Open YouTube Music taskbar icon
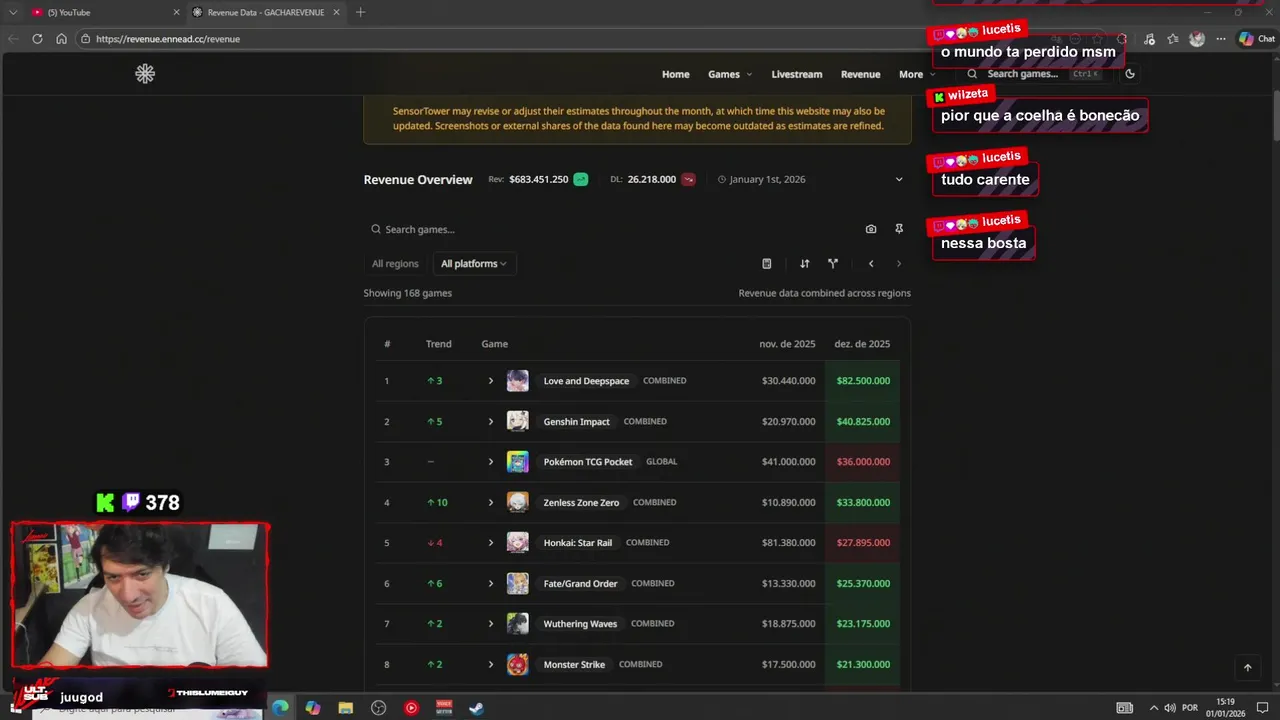The image size is (1280, 720). (411, 708)
